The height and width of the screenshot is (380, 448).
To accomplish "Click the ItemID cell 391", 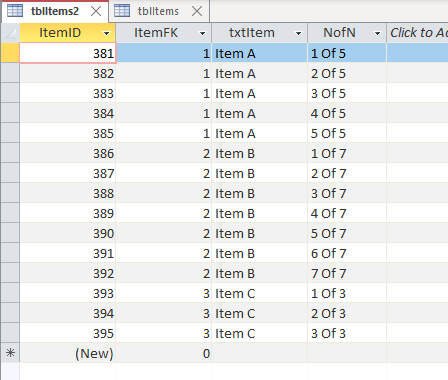I will (x=68, y=253).
